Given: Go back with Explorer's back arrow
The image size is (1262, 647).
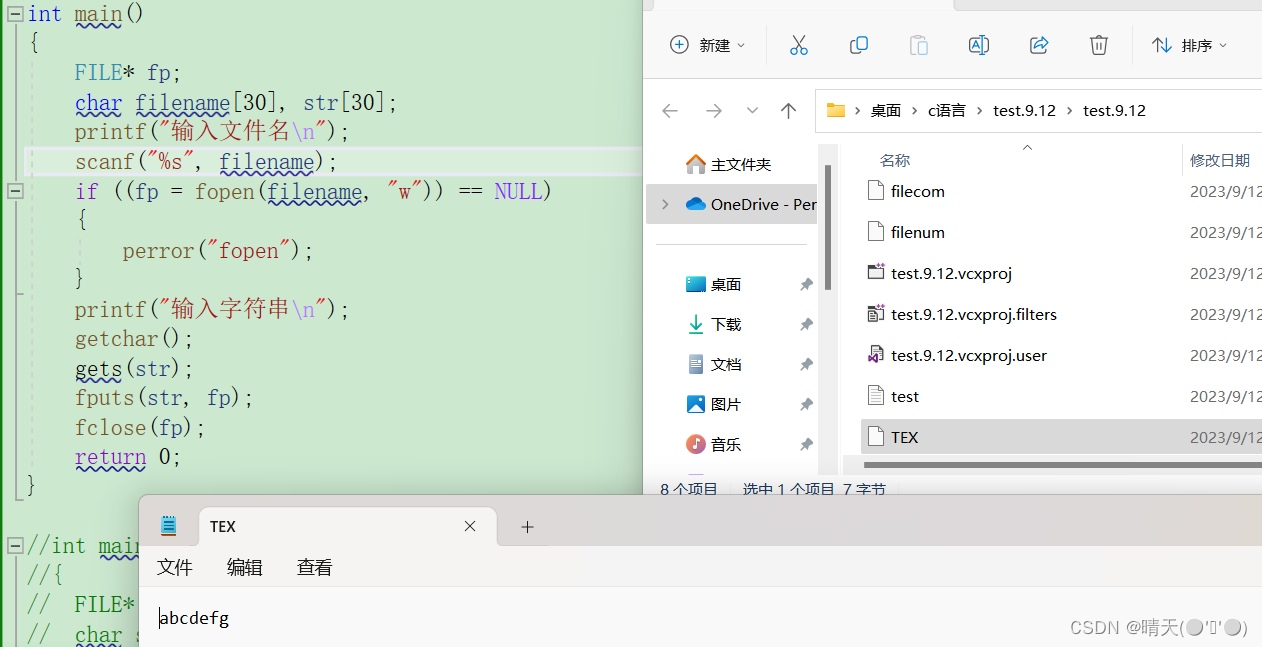Looking at the screenshot, I should (x=670, y=111).
